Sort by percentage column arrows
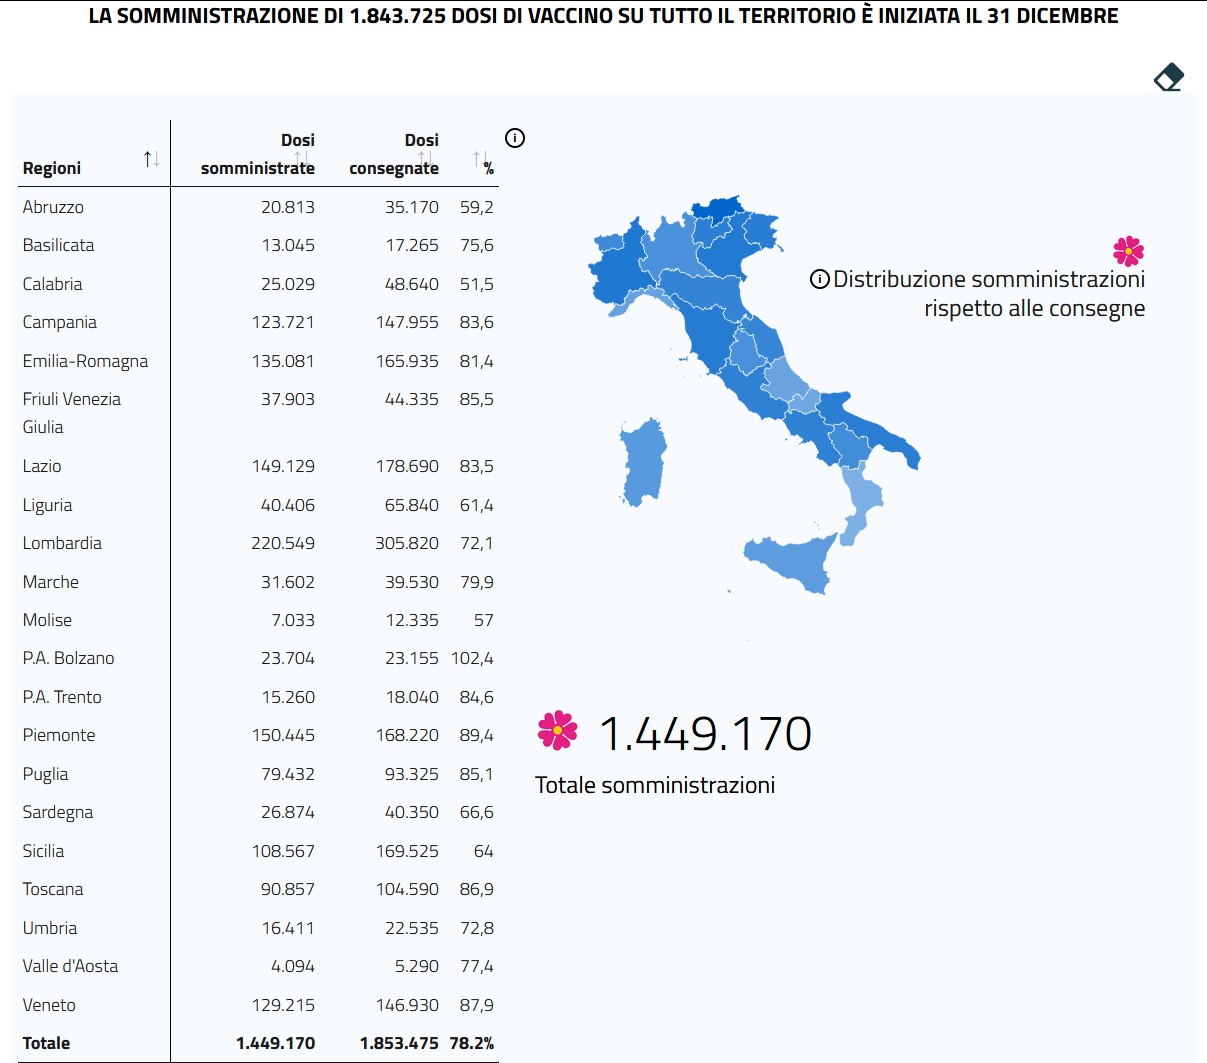The image size is (1207, 1063). [481, 159]
